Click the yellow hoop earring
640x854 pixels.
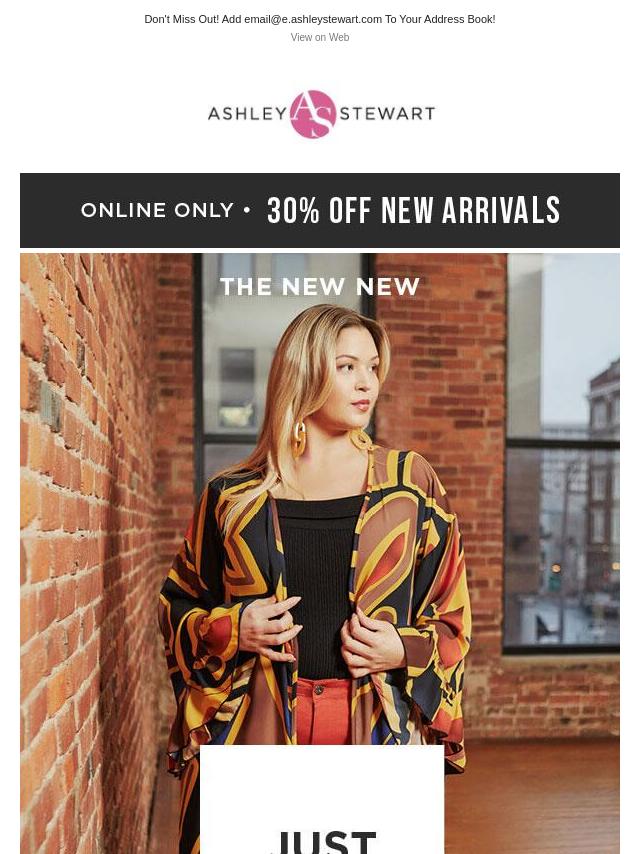298,438
